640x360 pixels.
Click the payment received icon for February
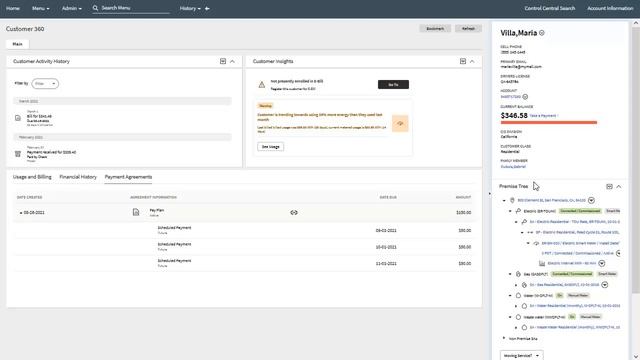click(x=18, y=153)
